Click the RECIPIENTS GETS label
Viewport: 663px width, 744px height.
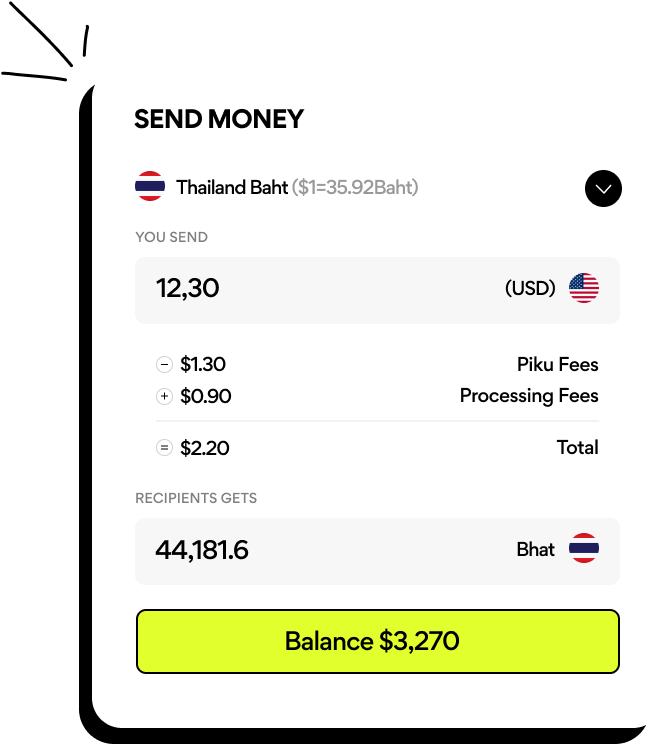(x=196, y=498)
